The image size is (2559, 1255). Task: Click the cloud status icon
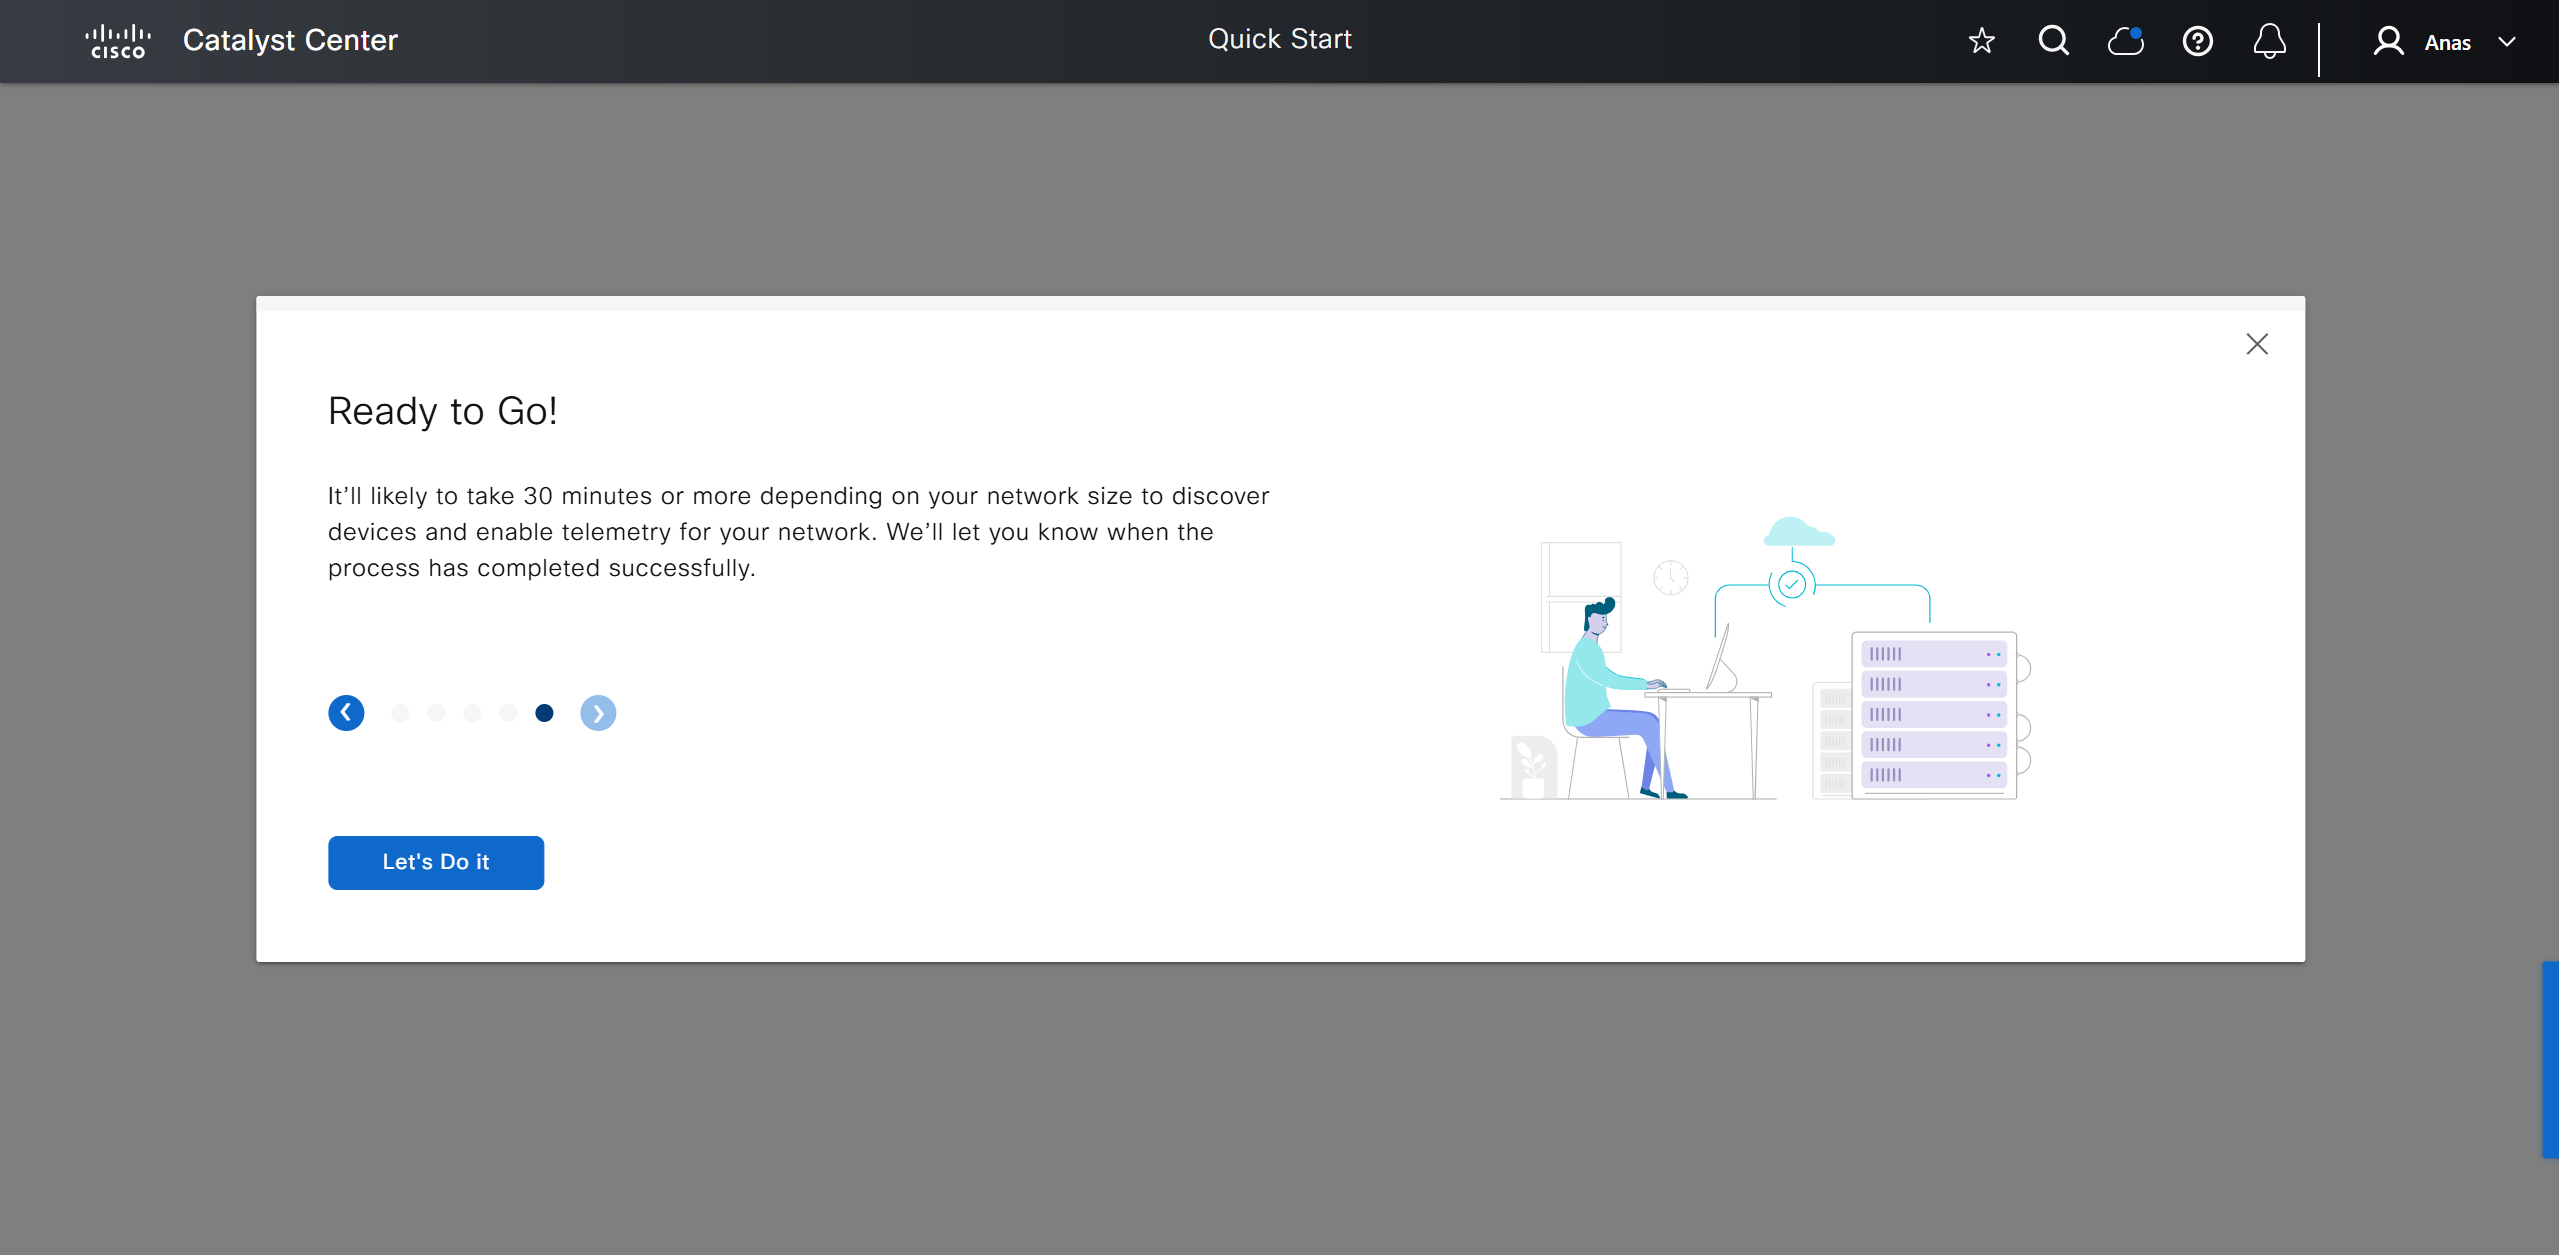click(2125, 41)
